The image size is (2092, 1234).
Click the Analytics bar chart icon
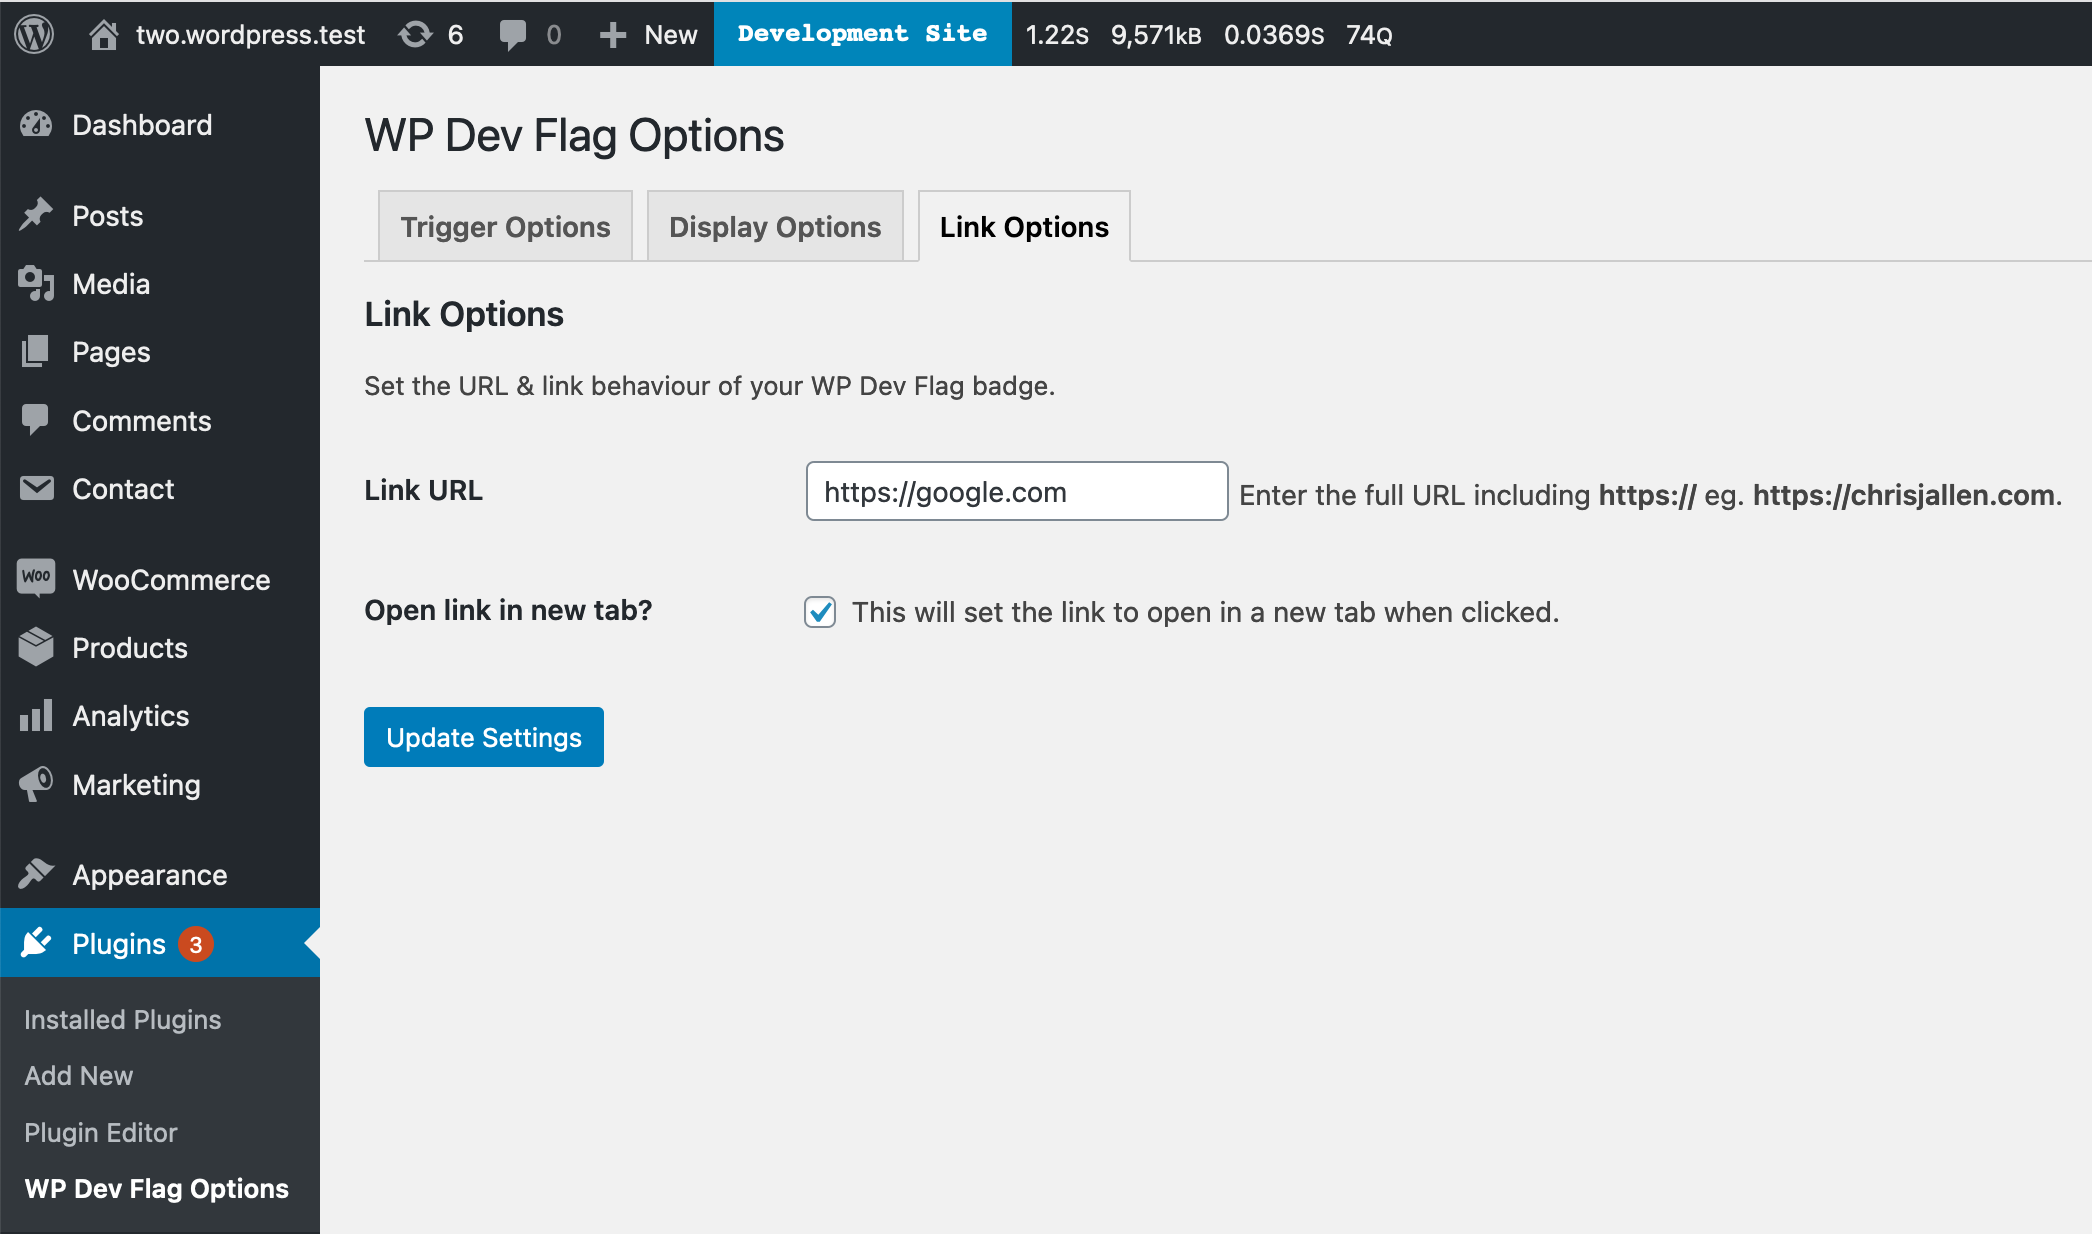(36, 716)
